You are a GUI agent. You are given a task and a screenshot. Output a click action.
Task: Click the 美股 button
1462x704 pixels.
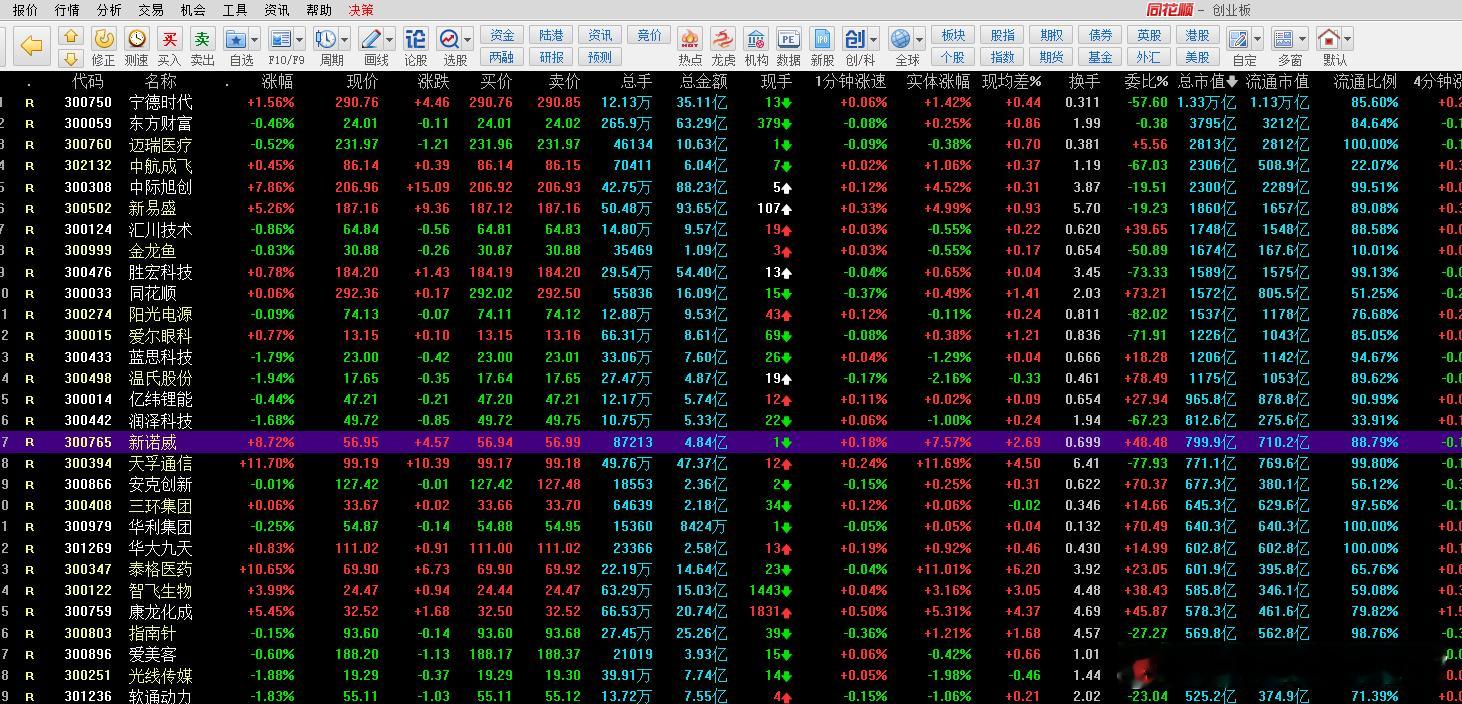[1198, 57]
